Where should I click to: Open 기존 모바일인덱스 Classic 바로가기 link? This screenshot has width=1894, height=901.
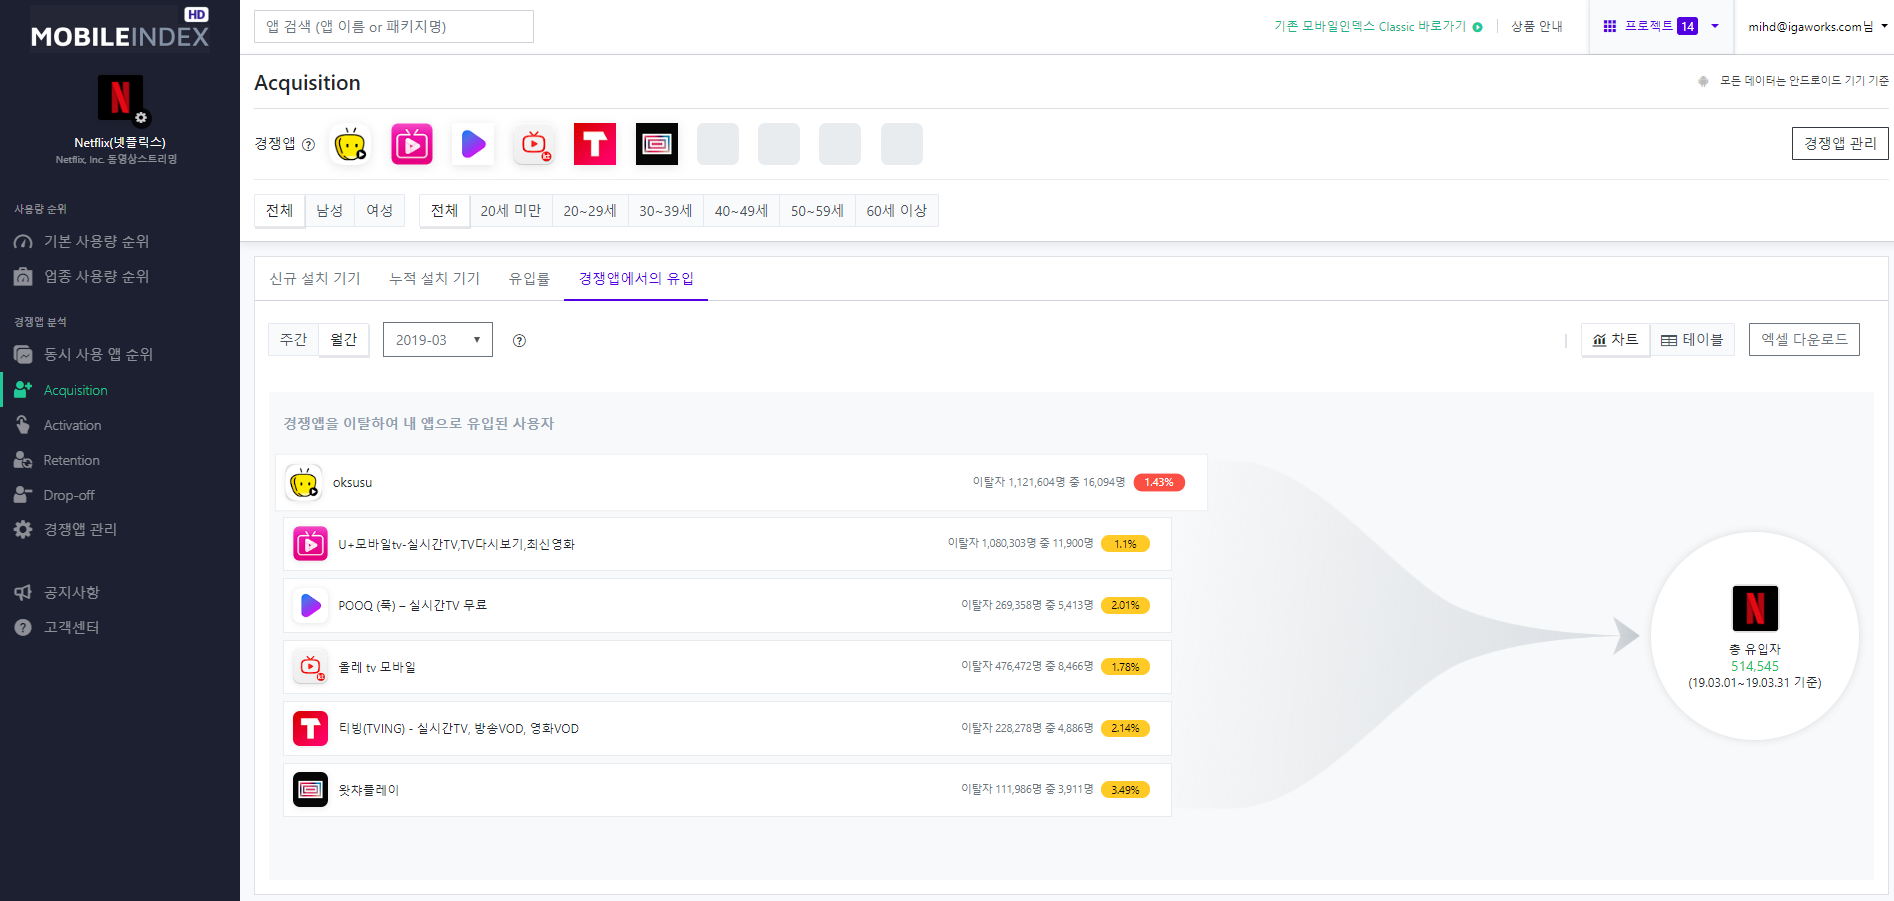(1378, 27)
